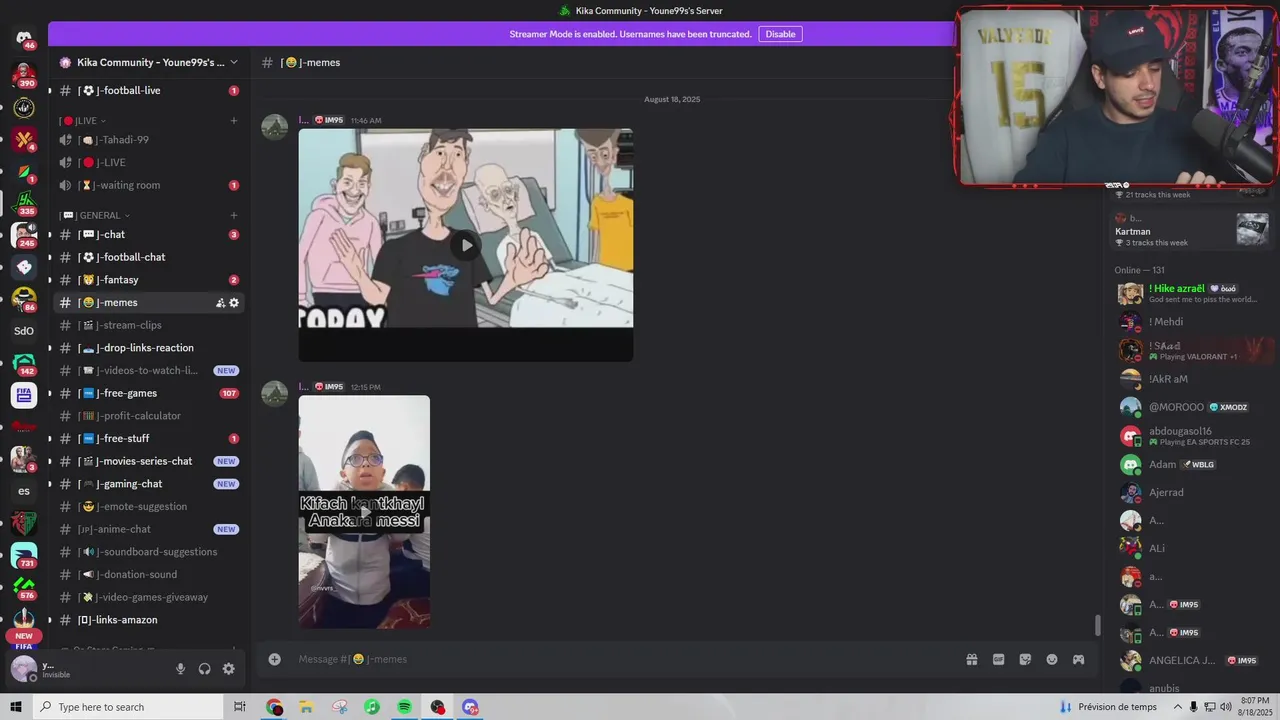
Task: Open the profit-calculator channel
Action: pos(149,416)
